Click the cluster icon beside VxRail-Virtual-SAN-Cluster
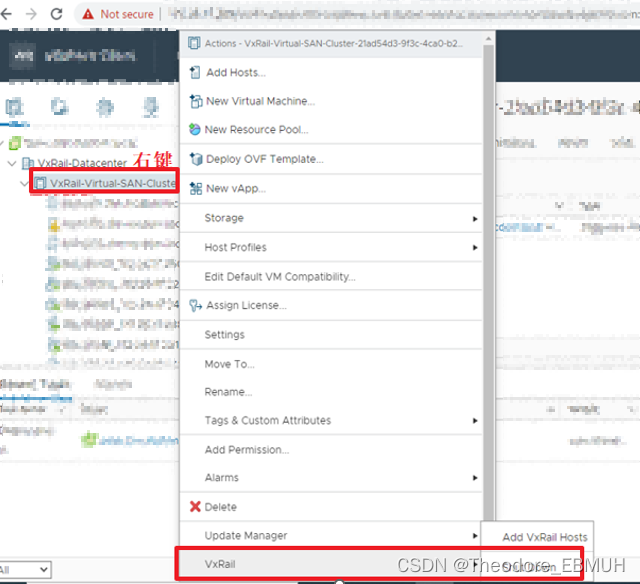The height and width of the screenshot is (584, 640). (40, 183)
